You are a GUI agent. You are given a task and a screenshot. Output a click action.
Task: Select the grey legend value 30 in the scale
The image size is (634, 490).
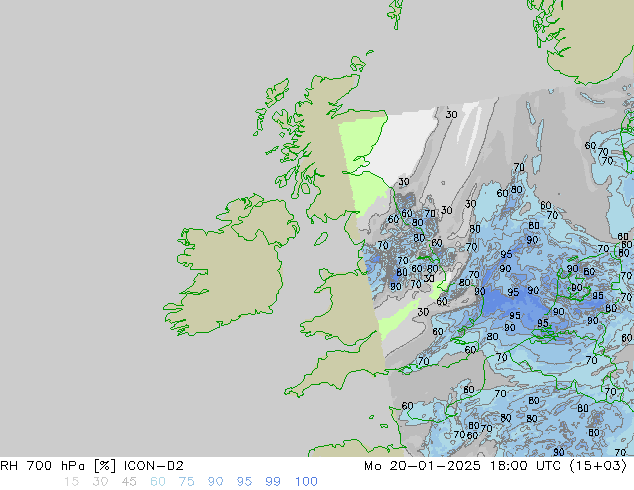coord(100,482)
